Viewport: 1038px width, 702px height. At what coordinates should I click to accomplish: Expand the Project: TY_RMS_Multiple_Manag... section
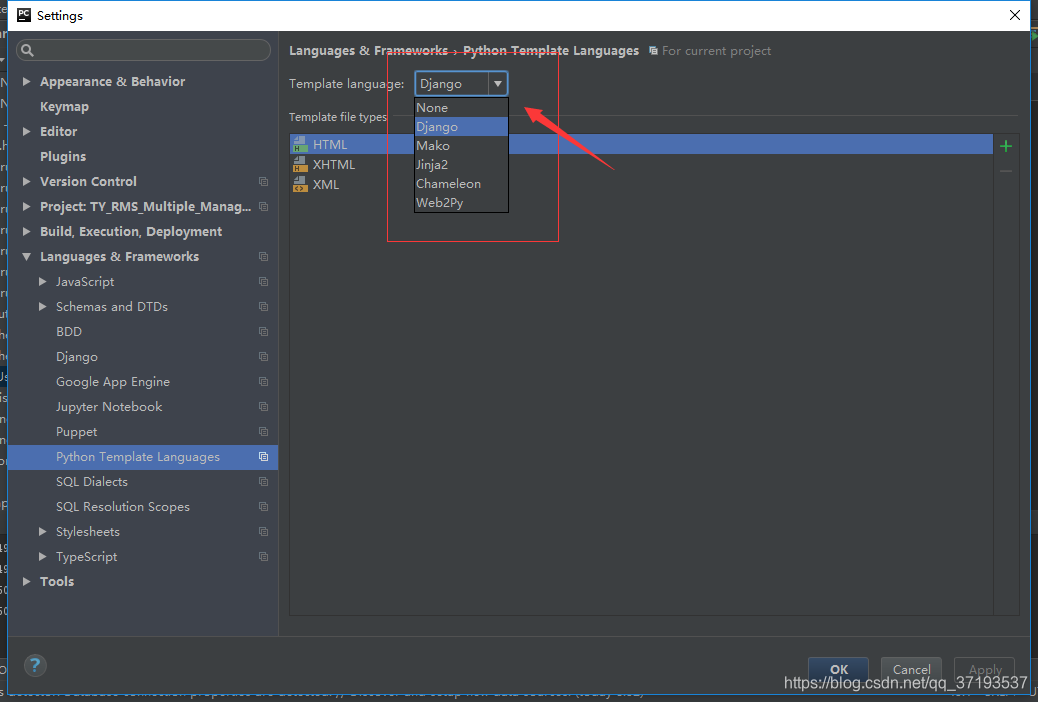coord(26,207)
